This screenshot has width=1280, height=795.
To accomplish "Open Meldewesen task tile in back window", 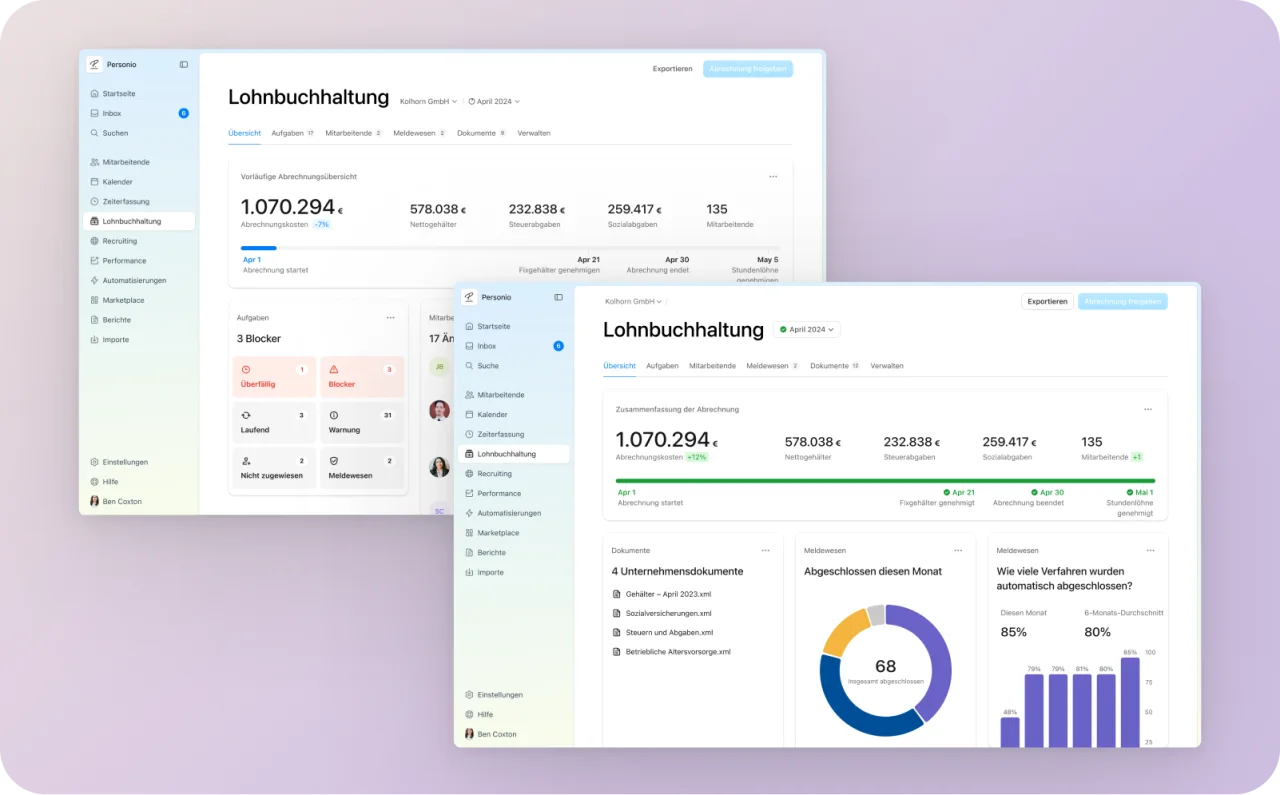I will coord(362,468).
